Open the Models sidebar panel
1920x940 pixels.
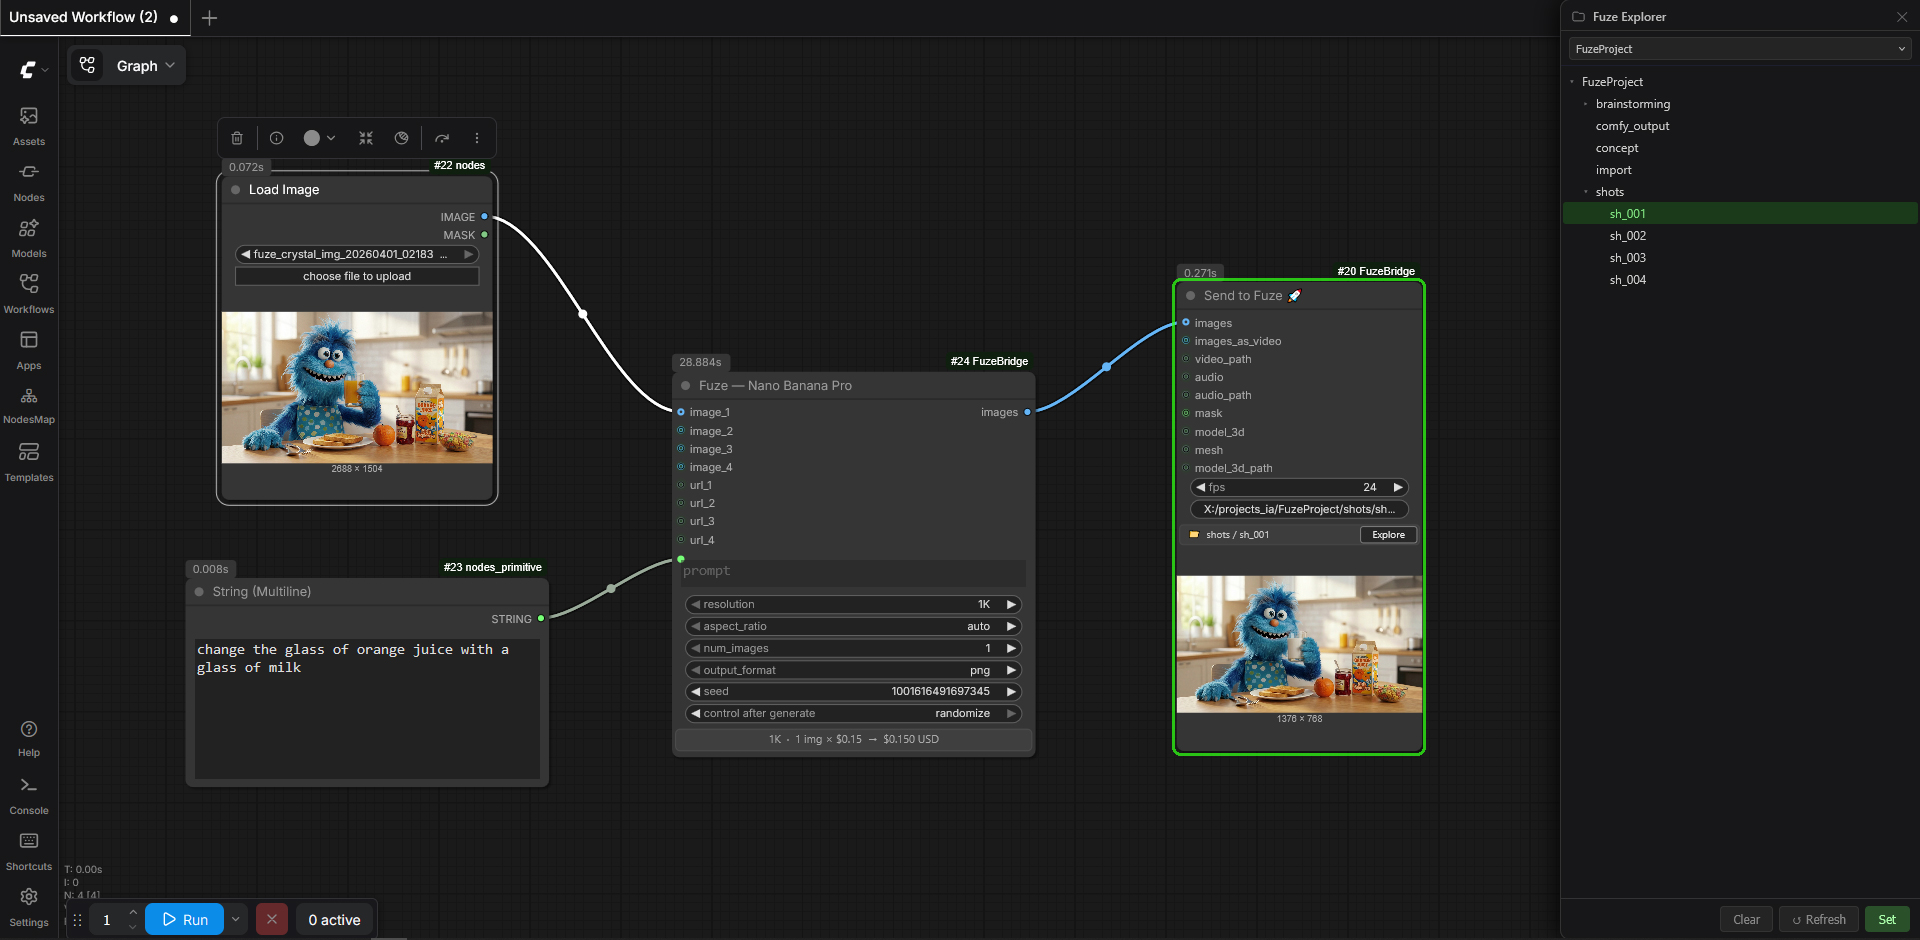[29, 238]
